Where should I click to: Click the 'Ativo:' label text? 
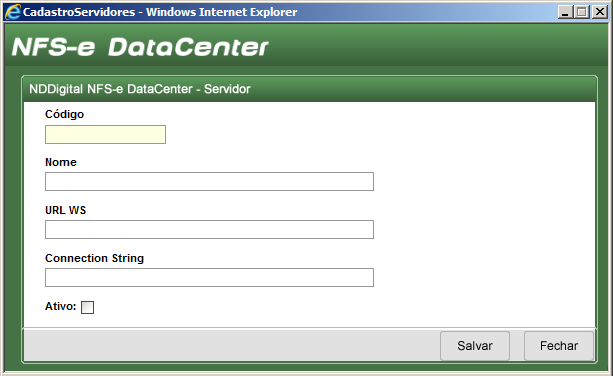point(61,306)
